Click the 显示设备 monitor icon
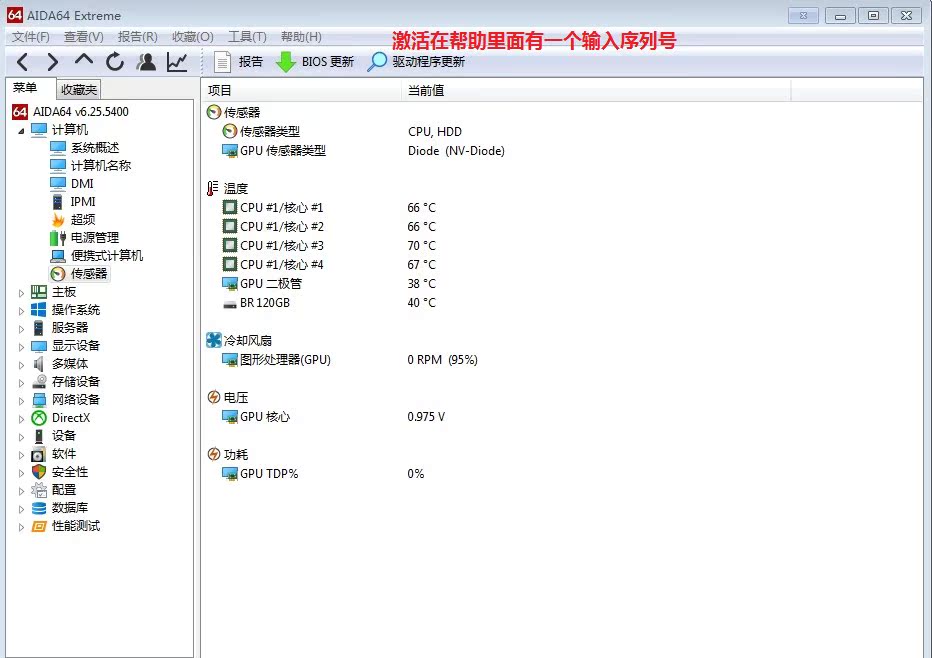932x658 pixels. click(39, 346)
